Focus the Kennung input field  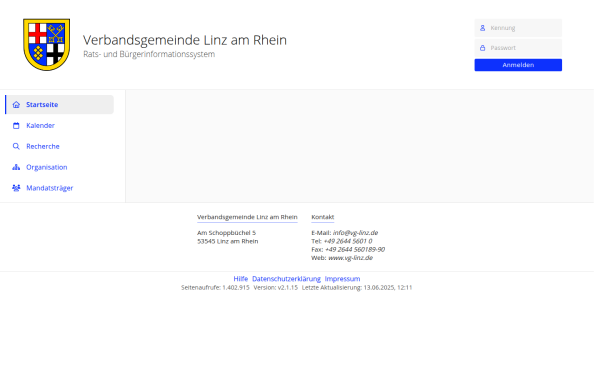(x=518, y=28)
